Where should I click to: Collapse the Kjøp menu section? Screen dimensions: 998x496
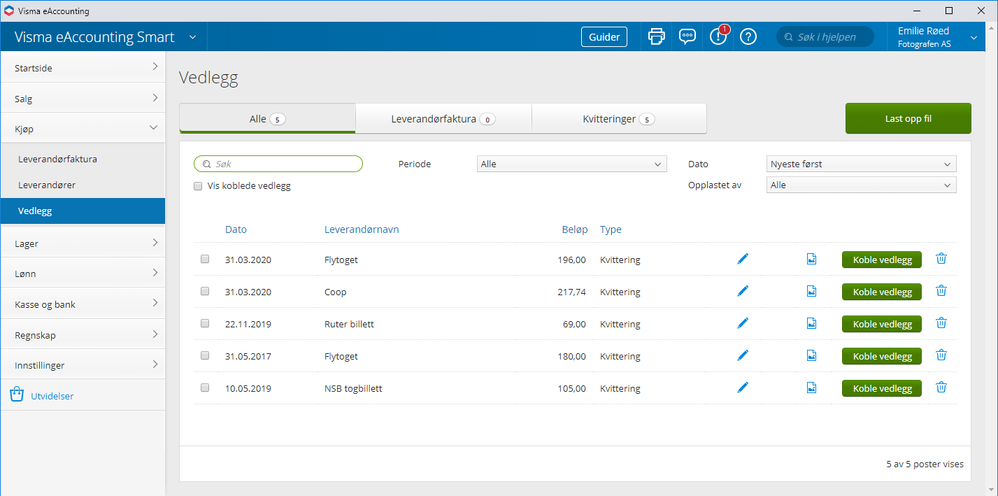(83, 129)
